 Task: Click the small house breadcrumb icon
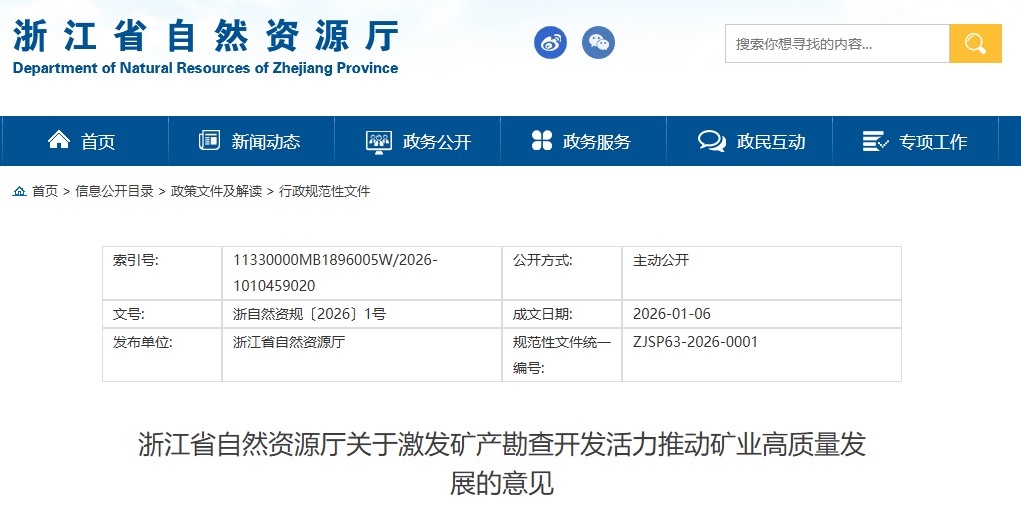tap(20, 191)
